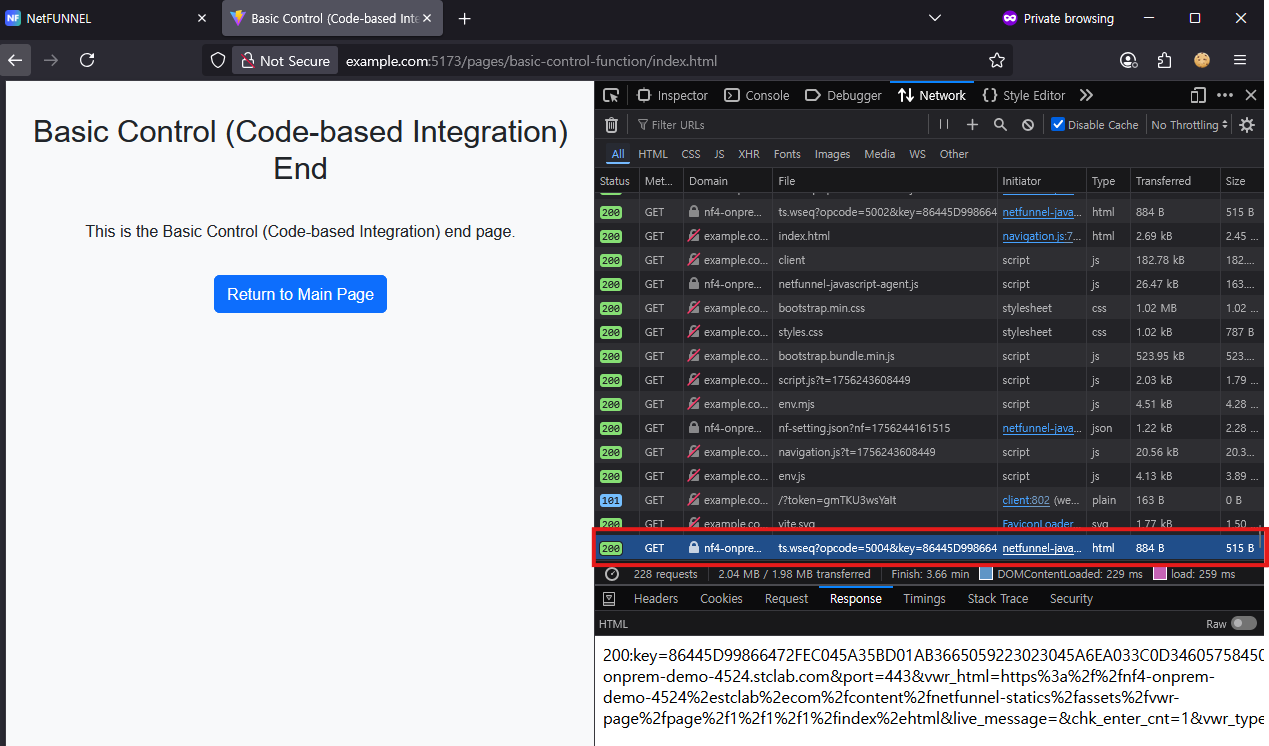Image resolution: width=1269 pixels, height=746 pixels.
Task: Open the list all tabs dropdown
Action: (935, 18)
